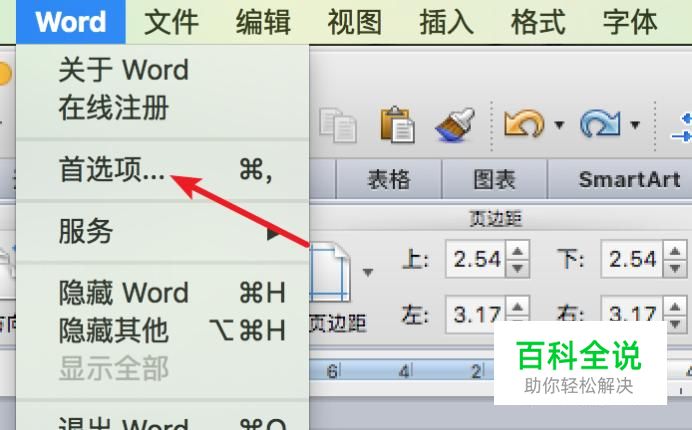Click the 下 margin value field

point(632,259)
